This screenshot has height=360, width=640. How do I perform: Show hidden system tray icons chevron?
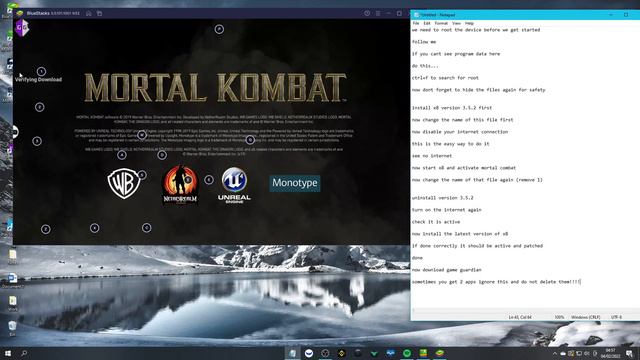(x=555, y=353)
